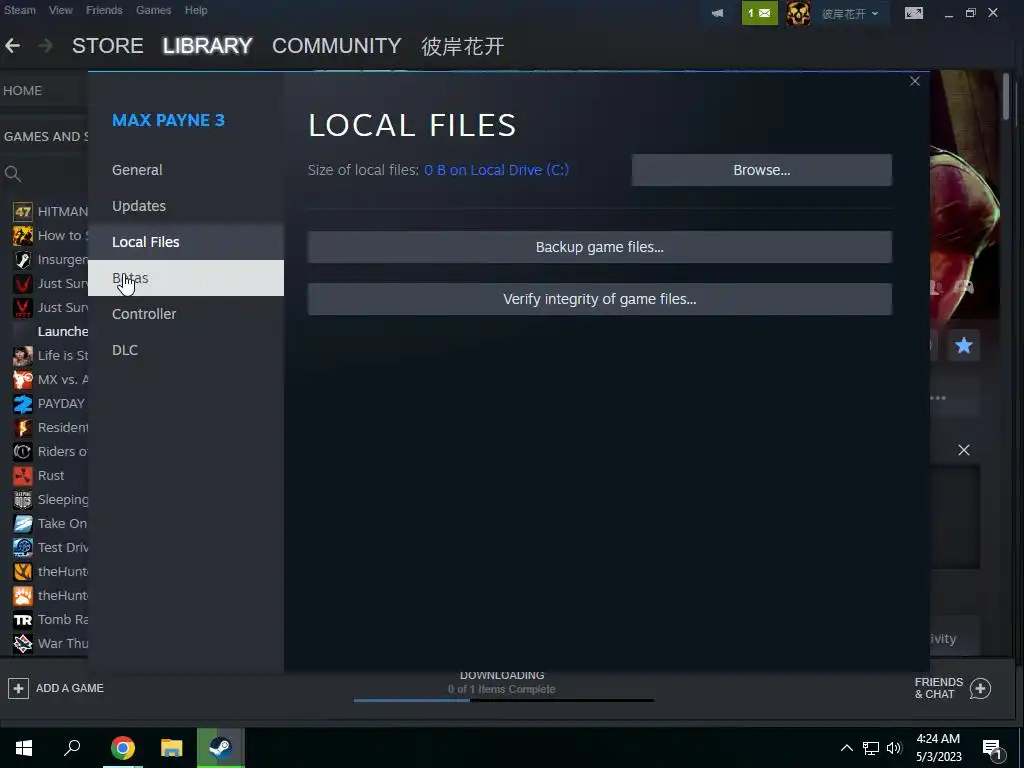Image resolution: width=1024 pixels, height=768 pixels.
Task: Open Google Chrome from taskbar
Action: point(123,748)
